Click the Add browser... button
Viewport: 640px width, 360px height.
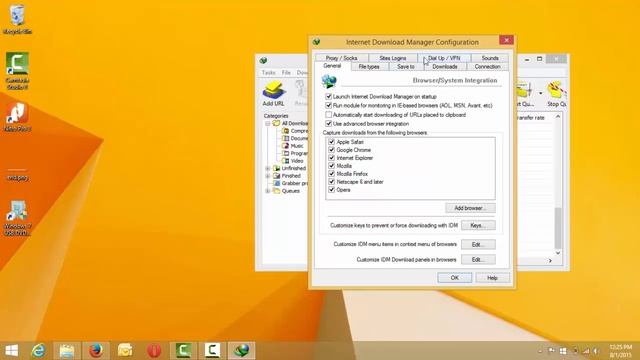click(x=471, y=208)
